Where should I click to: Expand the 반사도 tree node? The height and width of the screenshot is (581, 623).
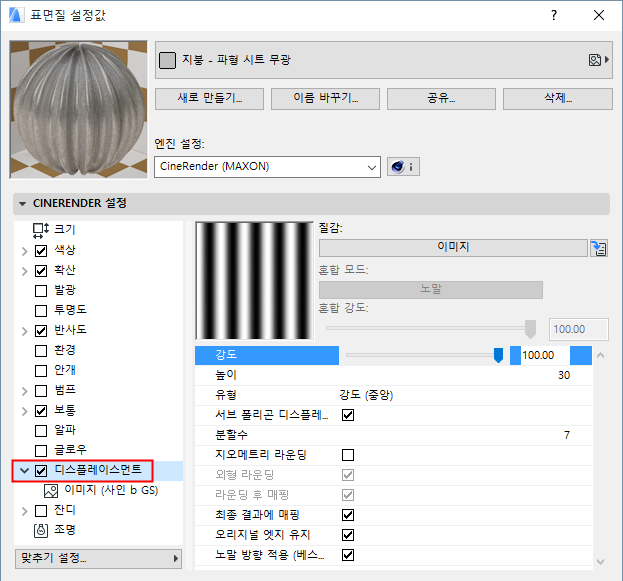click(24, 331)
